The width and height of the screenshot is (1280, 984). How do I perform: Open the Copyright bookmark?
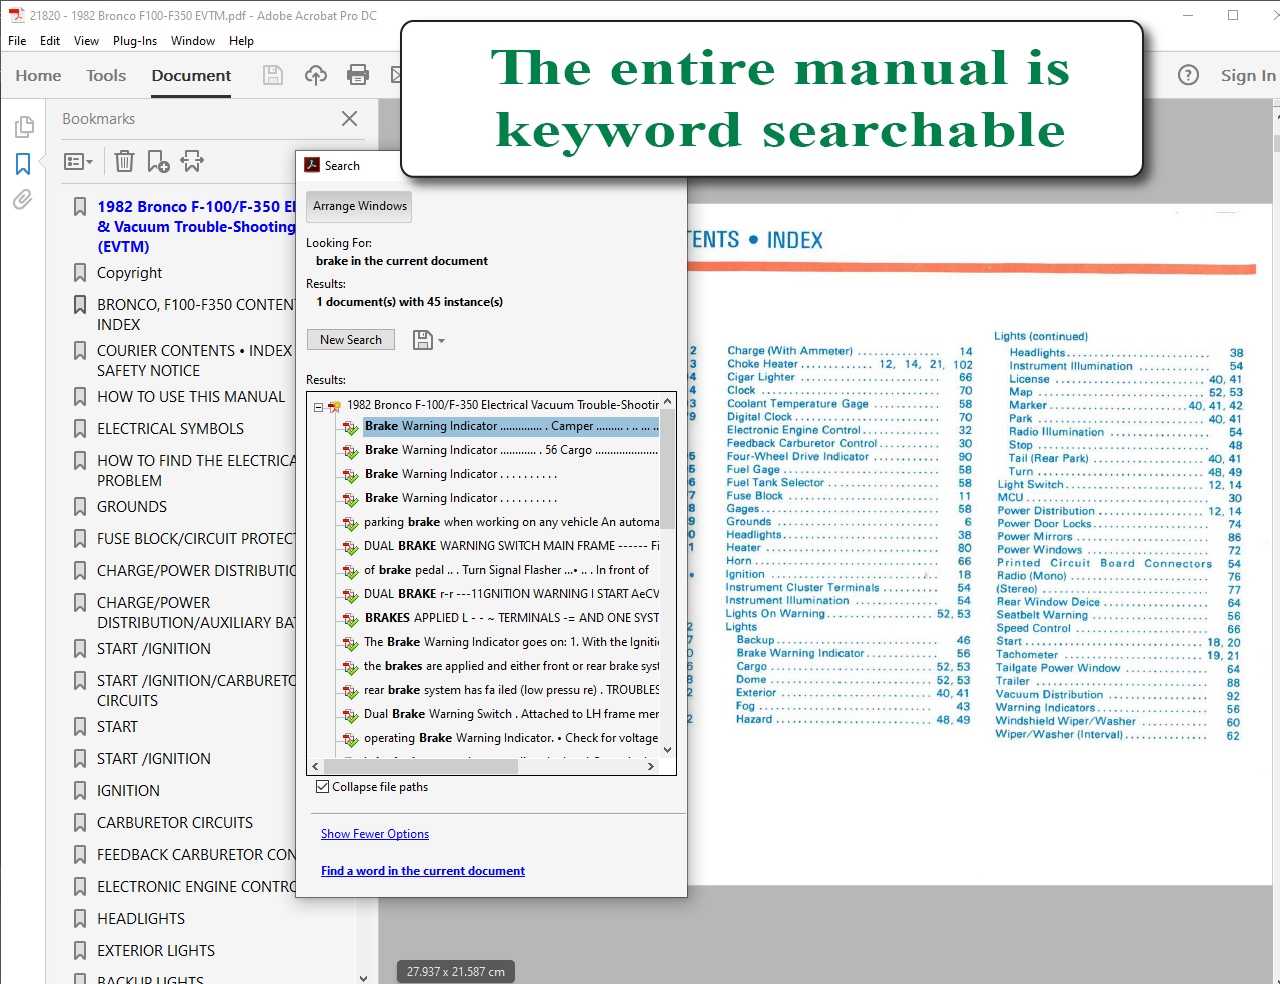(129, 273)
